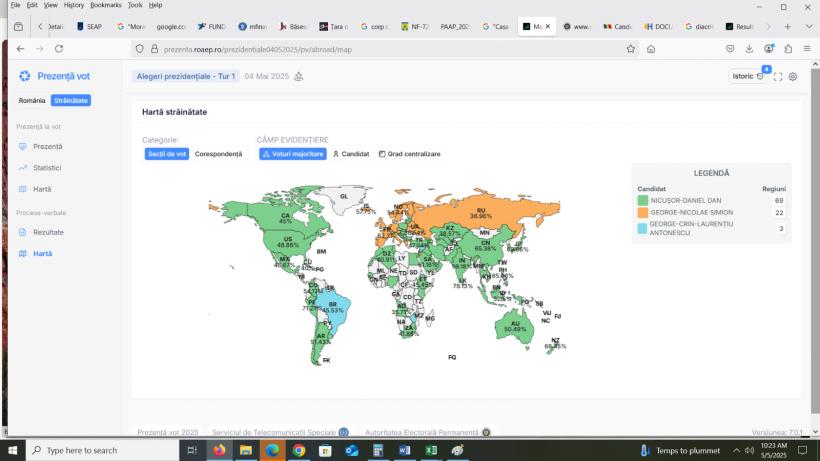Open a new browser tab
The height and width of the screenshot is (461, 820).
tap(788, 26)
